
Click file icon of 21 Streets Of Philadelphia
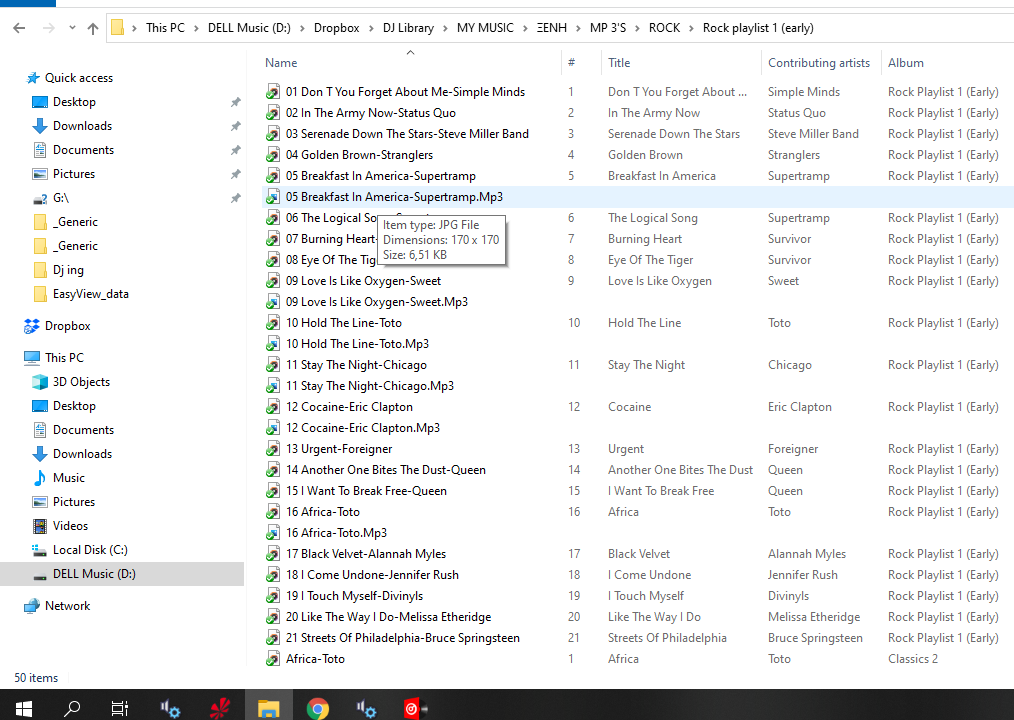(x=273, y=638)
